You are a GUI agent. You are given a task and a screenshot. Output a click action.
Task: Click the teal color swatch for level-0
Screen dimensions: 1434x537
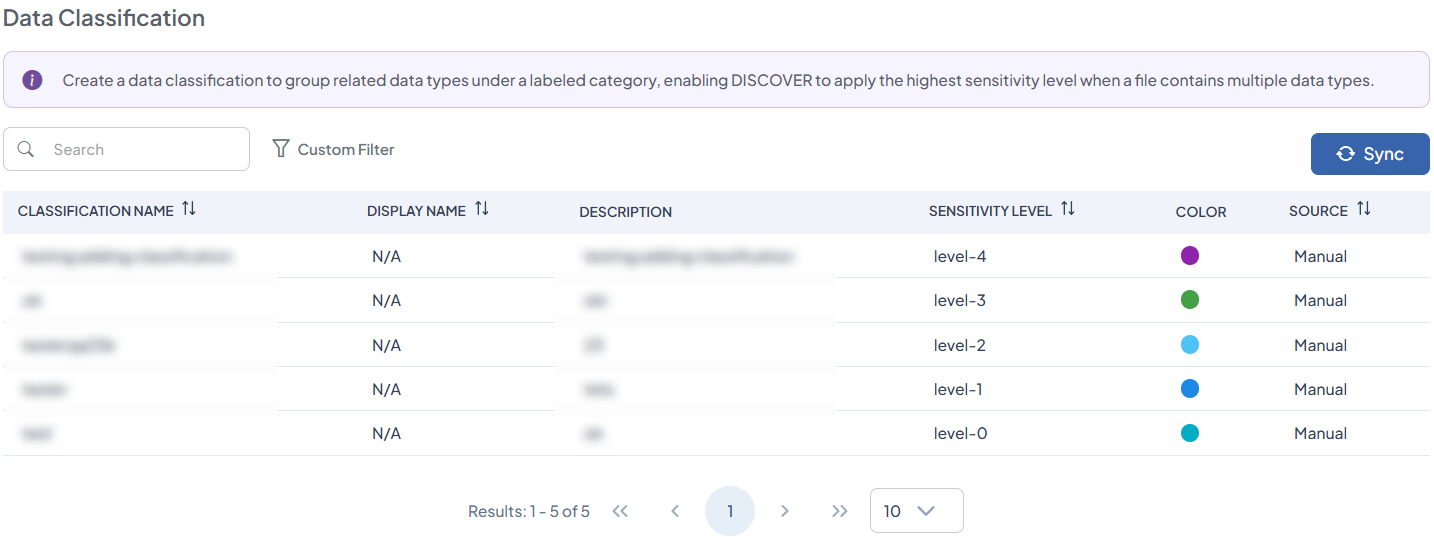pos(1189,433)
